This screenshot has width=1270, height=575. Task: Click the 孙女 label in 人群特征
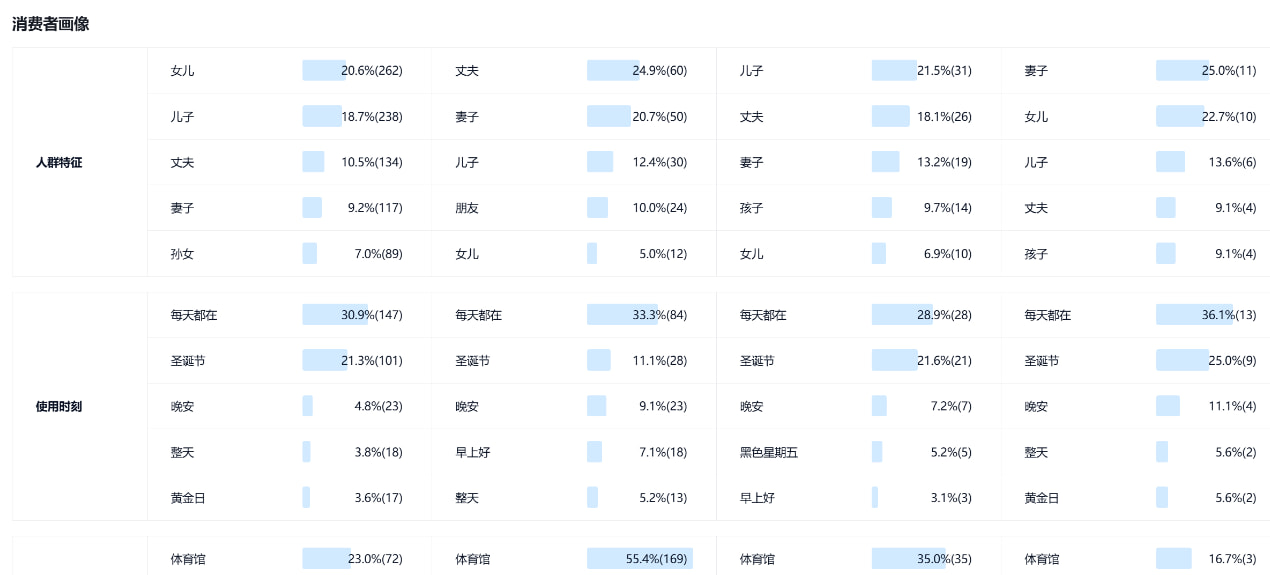pos(182,254)
